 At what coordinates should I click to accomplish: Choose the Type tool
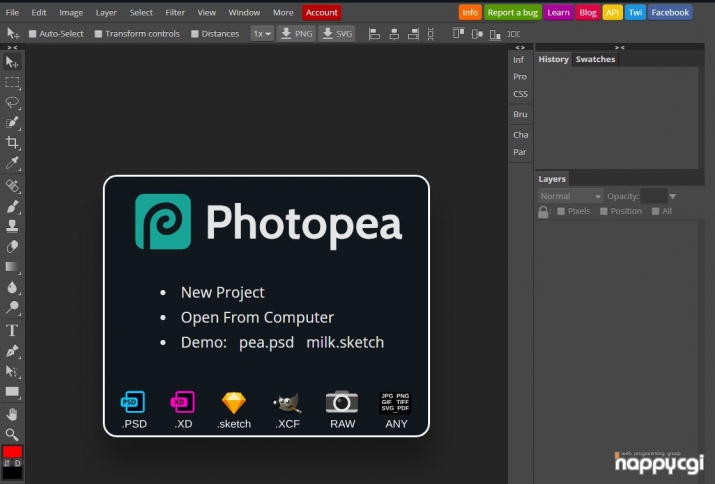[12, 330]
